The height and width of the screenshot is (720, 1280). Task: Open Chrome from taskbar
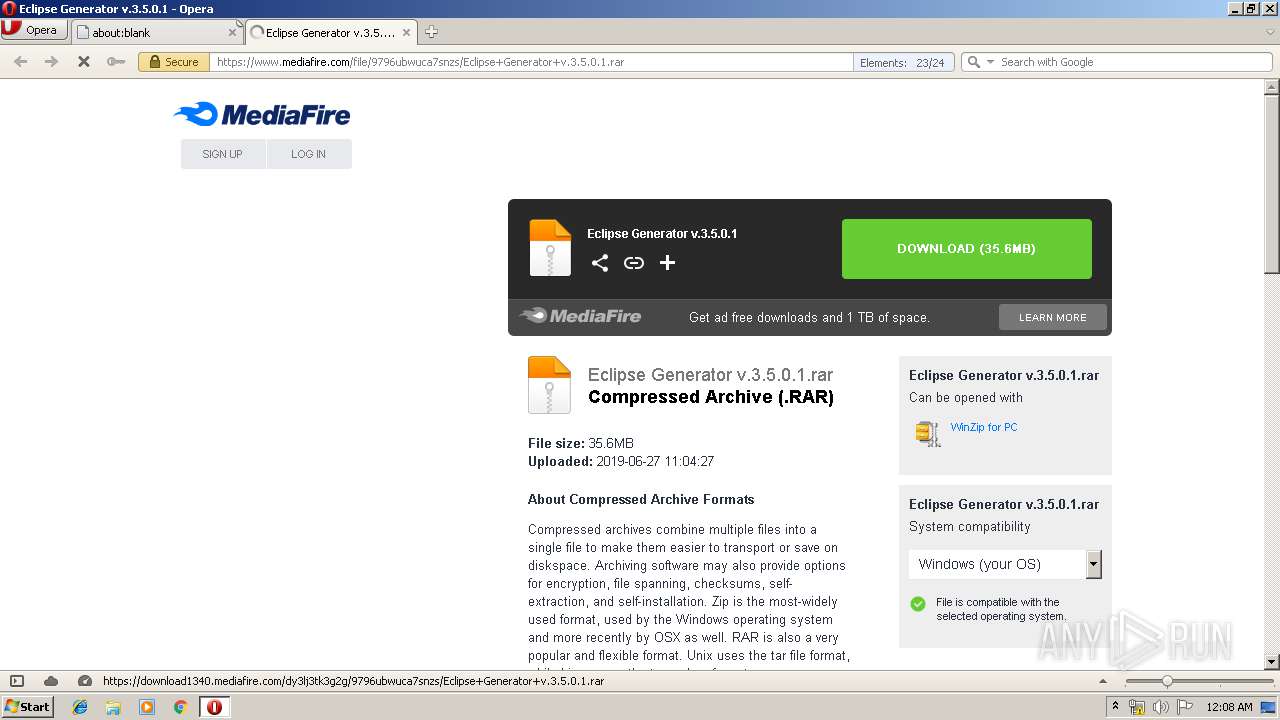180,707
